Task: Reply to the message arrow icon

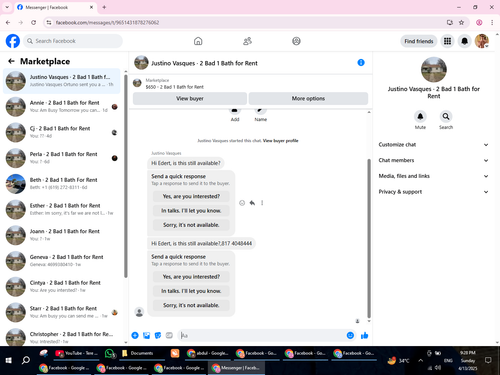Action: 252,203
